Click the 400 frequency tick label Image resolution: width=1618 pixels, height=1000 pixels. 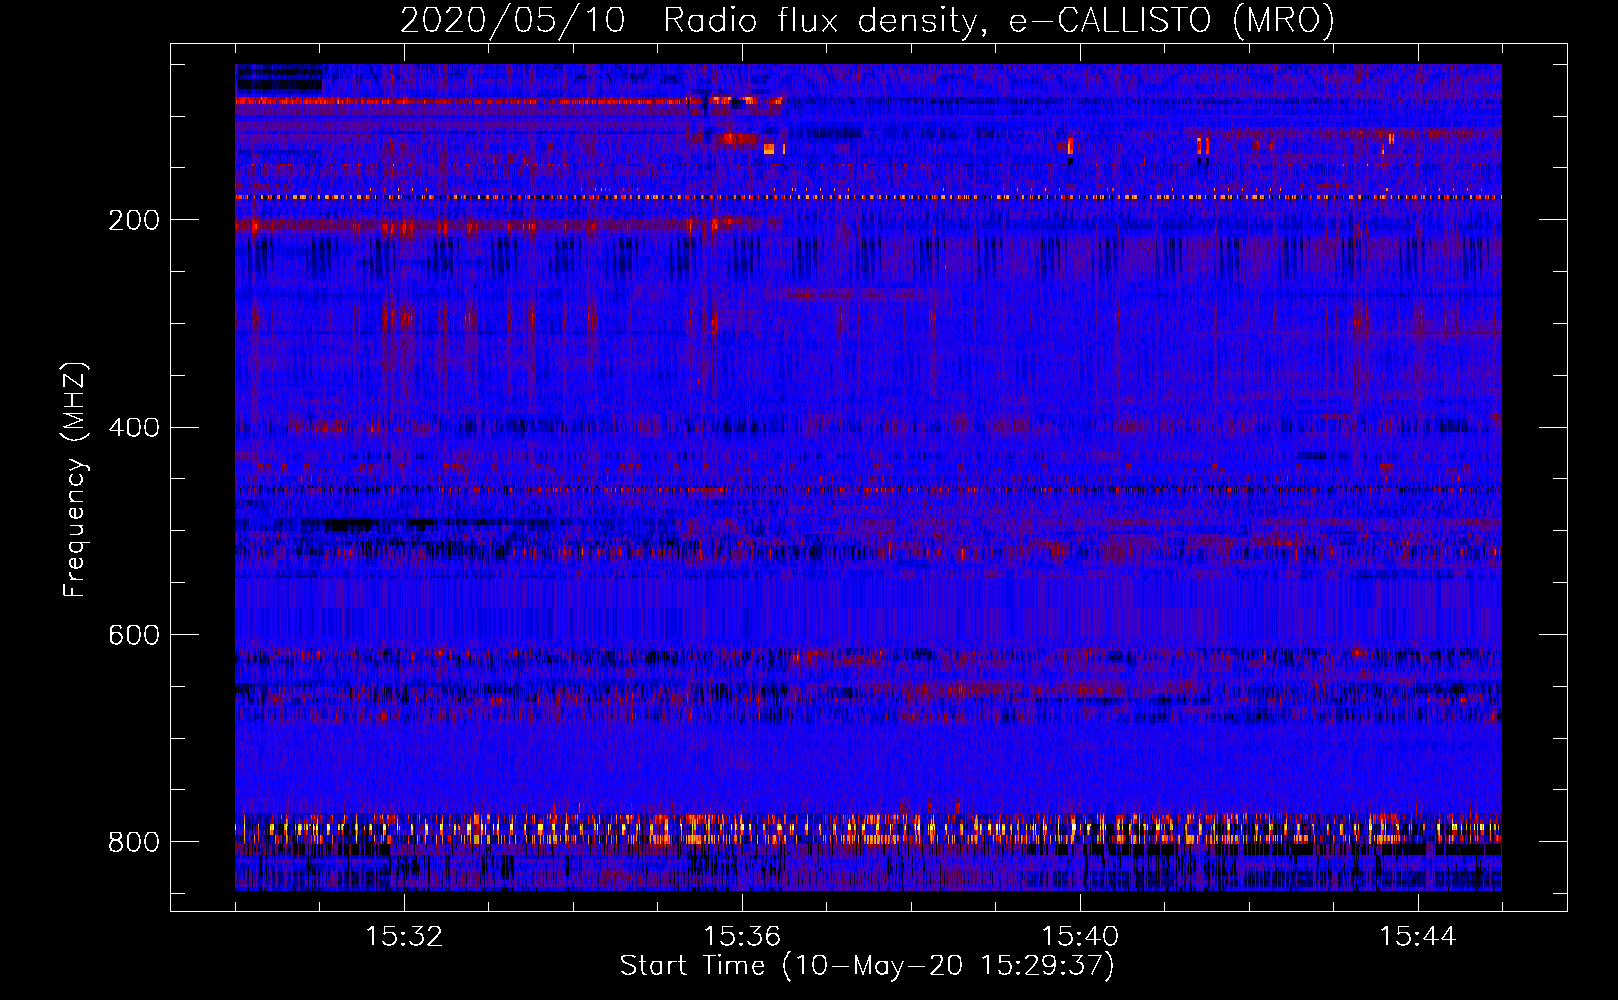point(134,428)
